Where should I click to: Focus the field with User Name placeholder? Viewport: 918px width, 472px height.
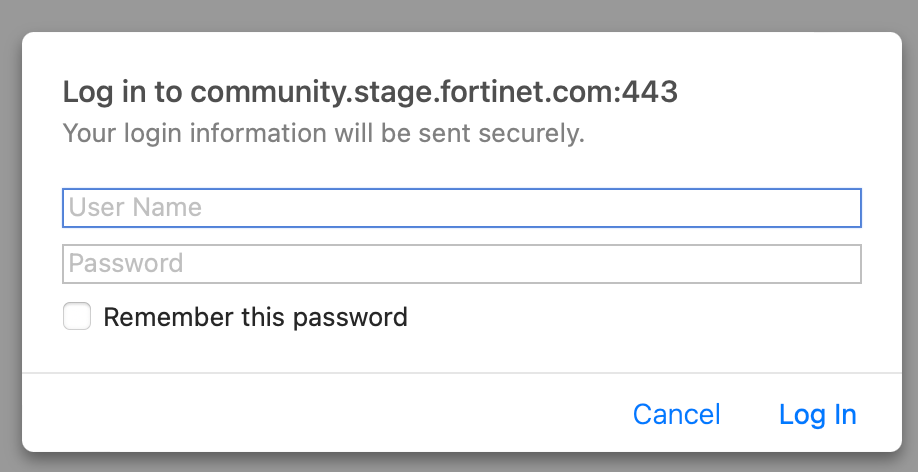461,208
